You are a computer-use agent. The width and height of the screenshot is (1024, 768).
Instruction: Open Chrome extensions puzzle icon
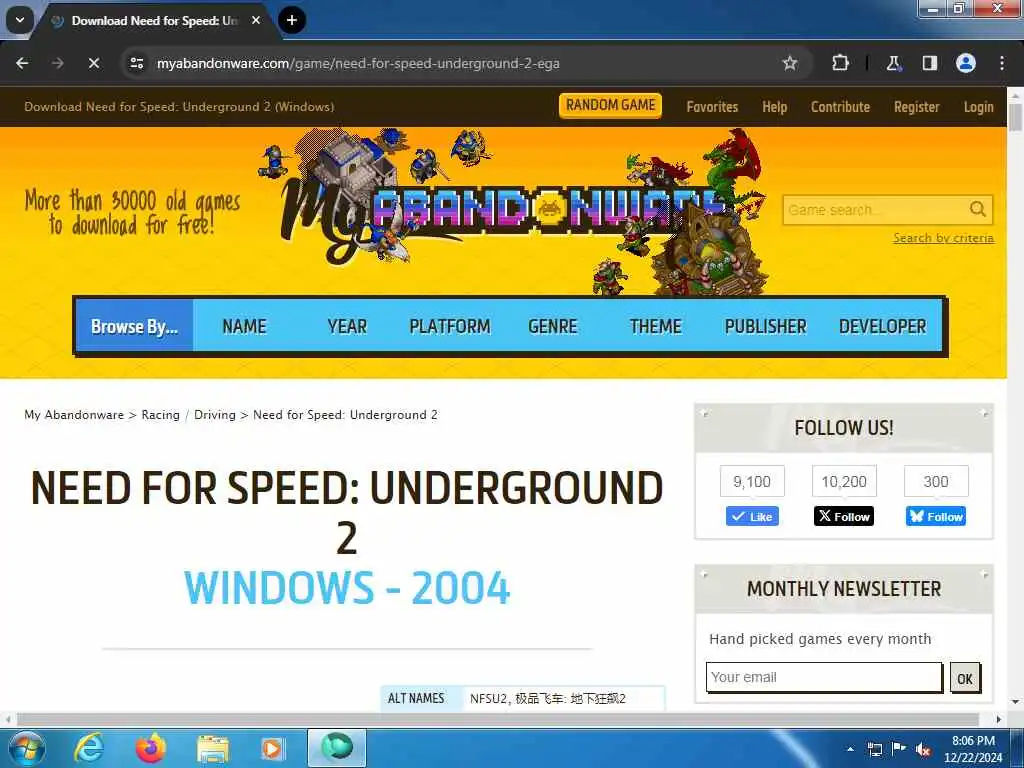(840, 63)
